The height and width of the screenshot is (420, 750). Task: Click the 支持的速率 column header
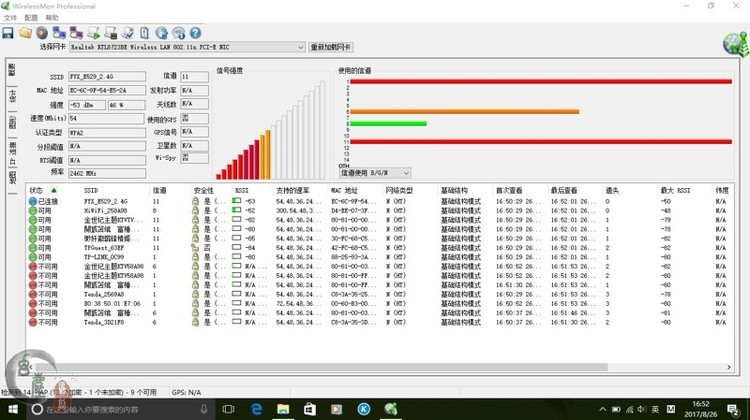pos(292,190)
